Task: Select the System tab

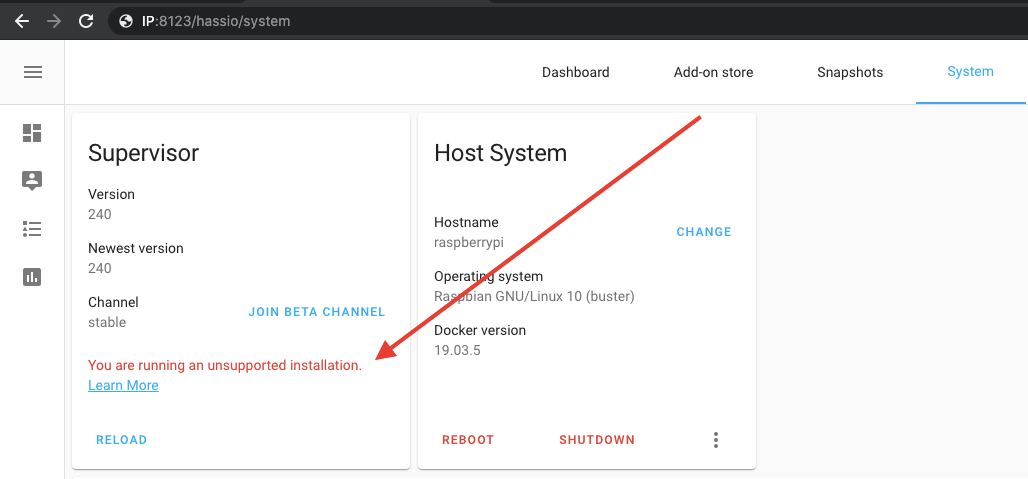Action: click(x=970, y=71)
